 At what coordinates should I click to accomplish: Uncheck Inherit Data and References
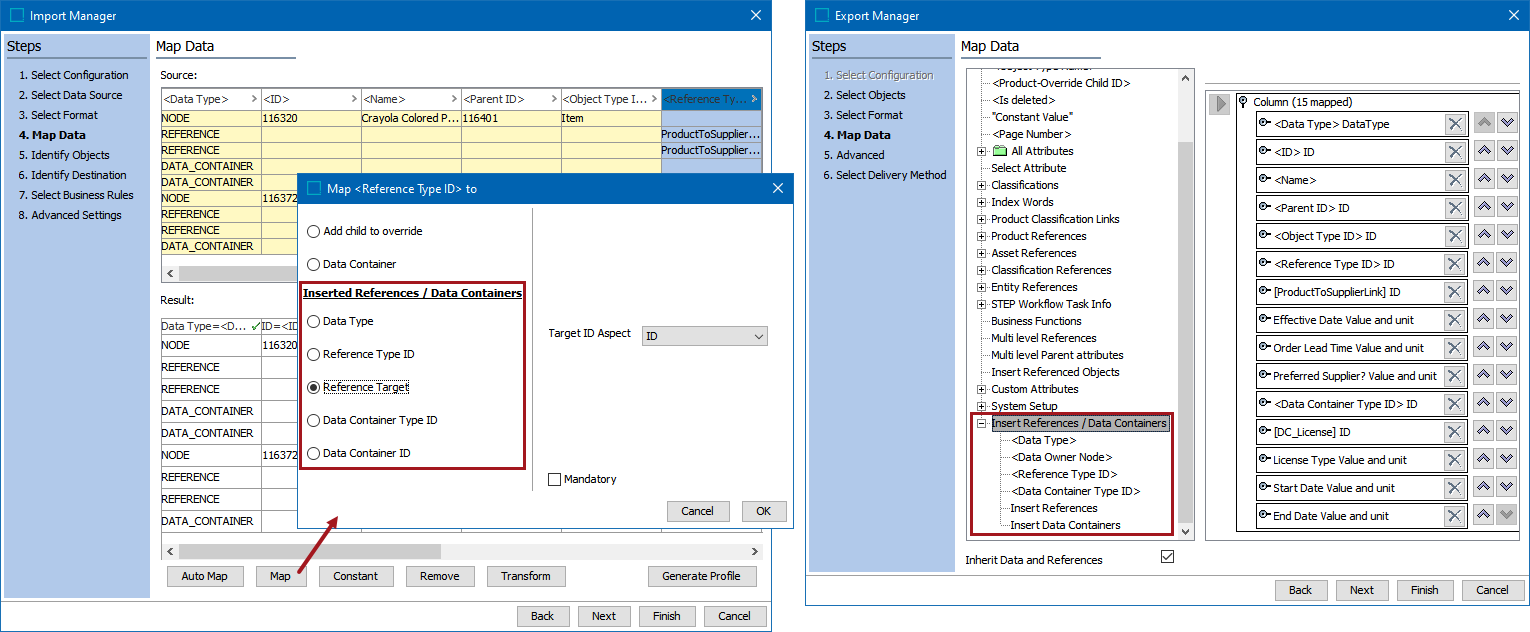coord(1167,557)
